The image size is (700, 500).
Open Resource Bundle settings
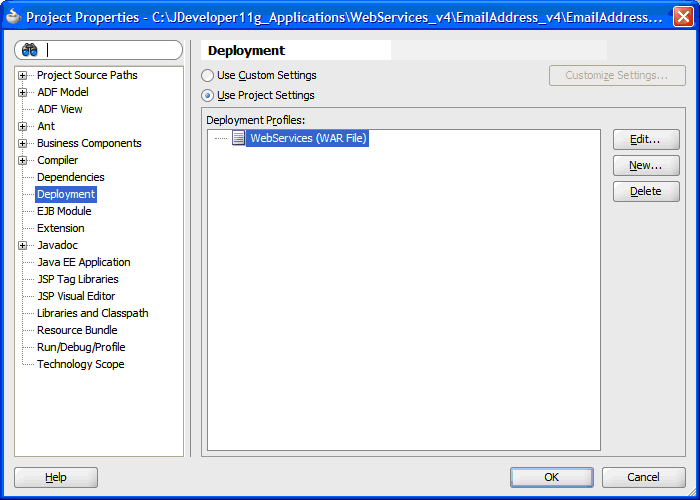click(x=77, y=329)
